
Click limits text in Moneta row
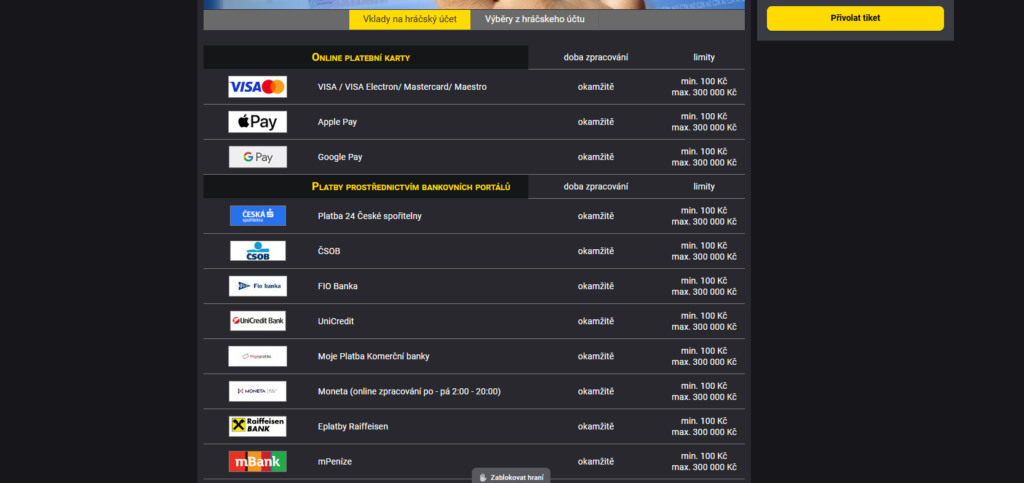coord(704,392)
